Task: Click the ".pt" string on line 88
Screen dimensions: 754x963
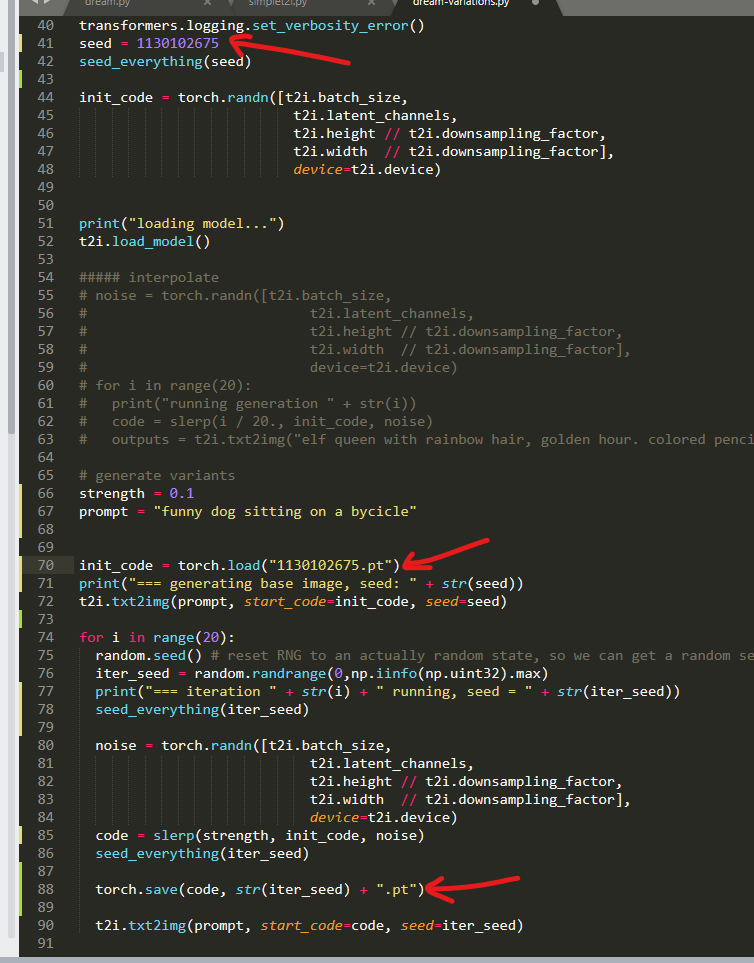Action: pos(396,889)
